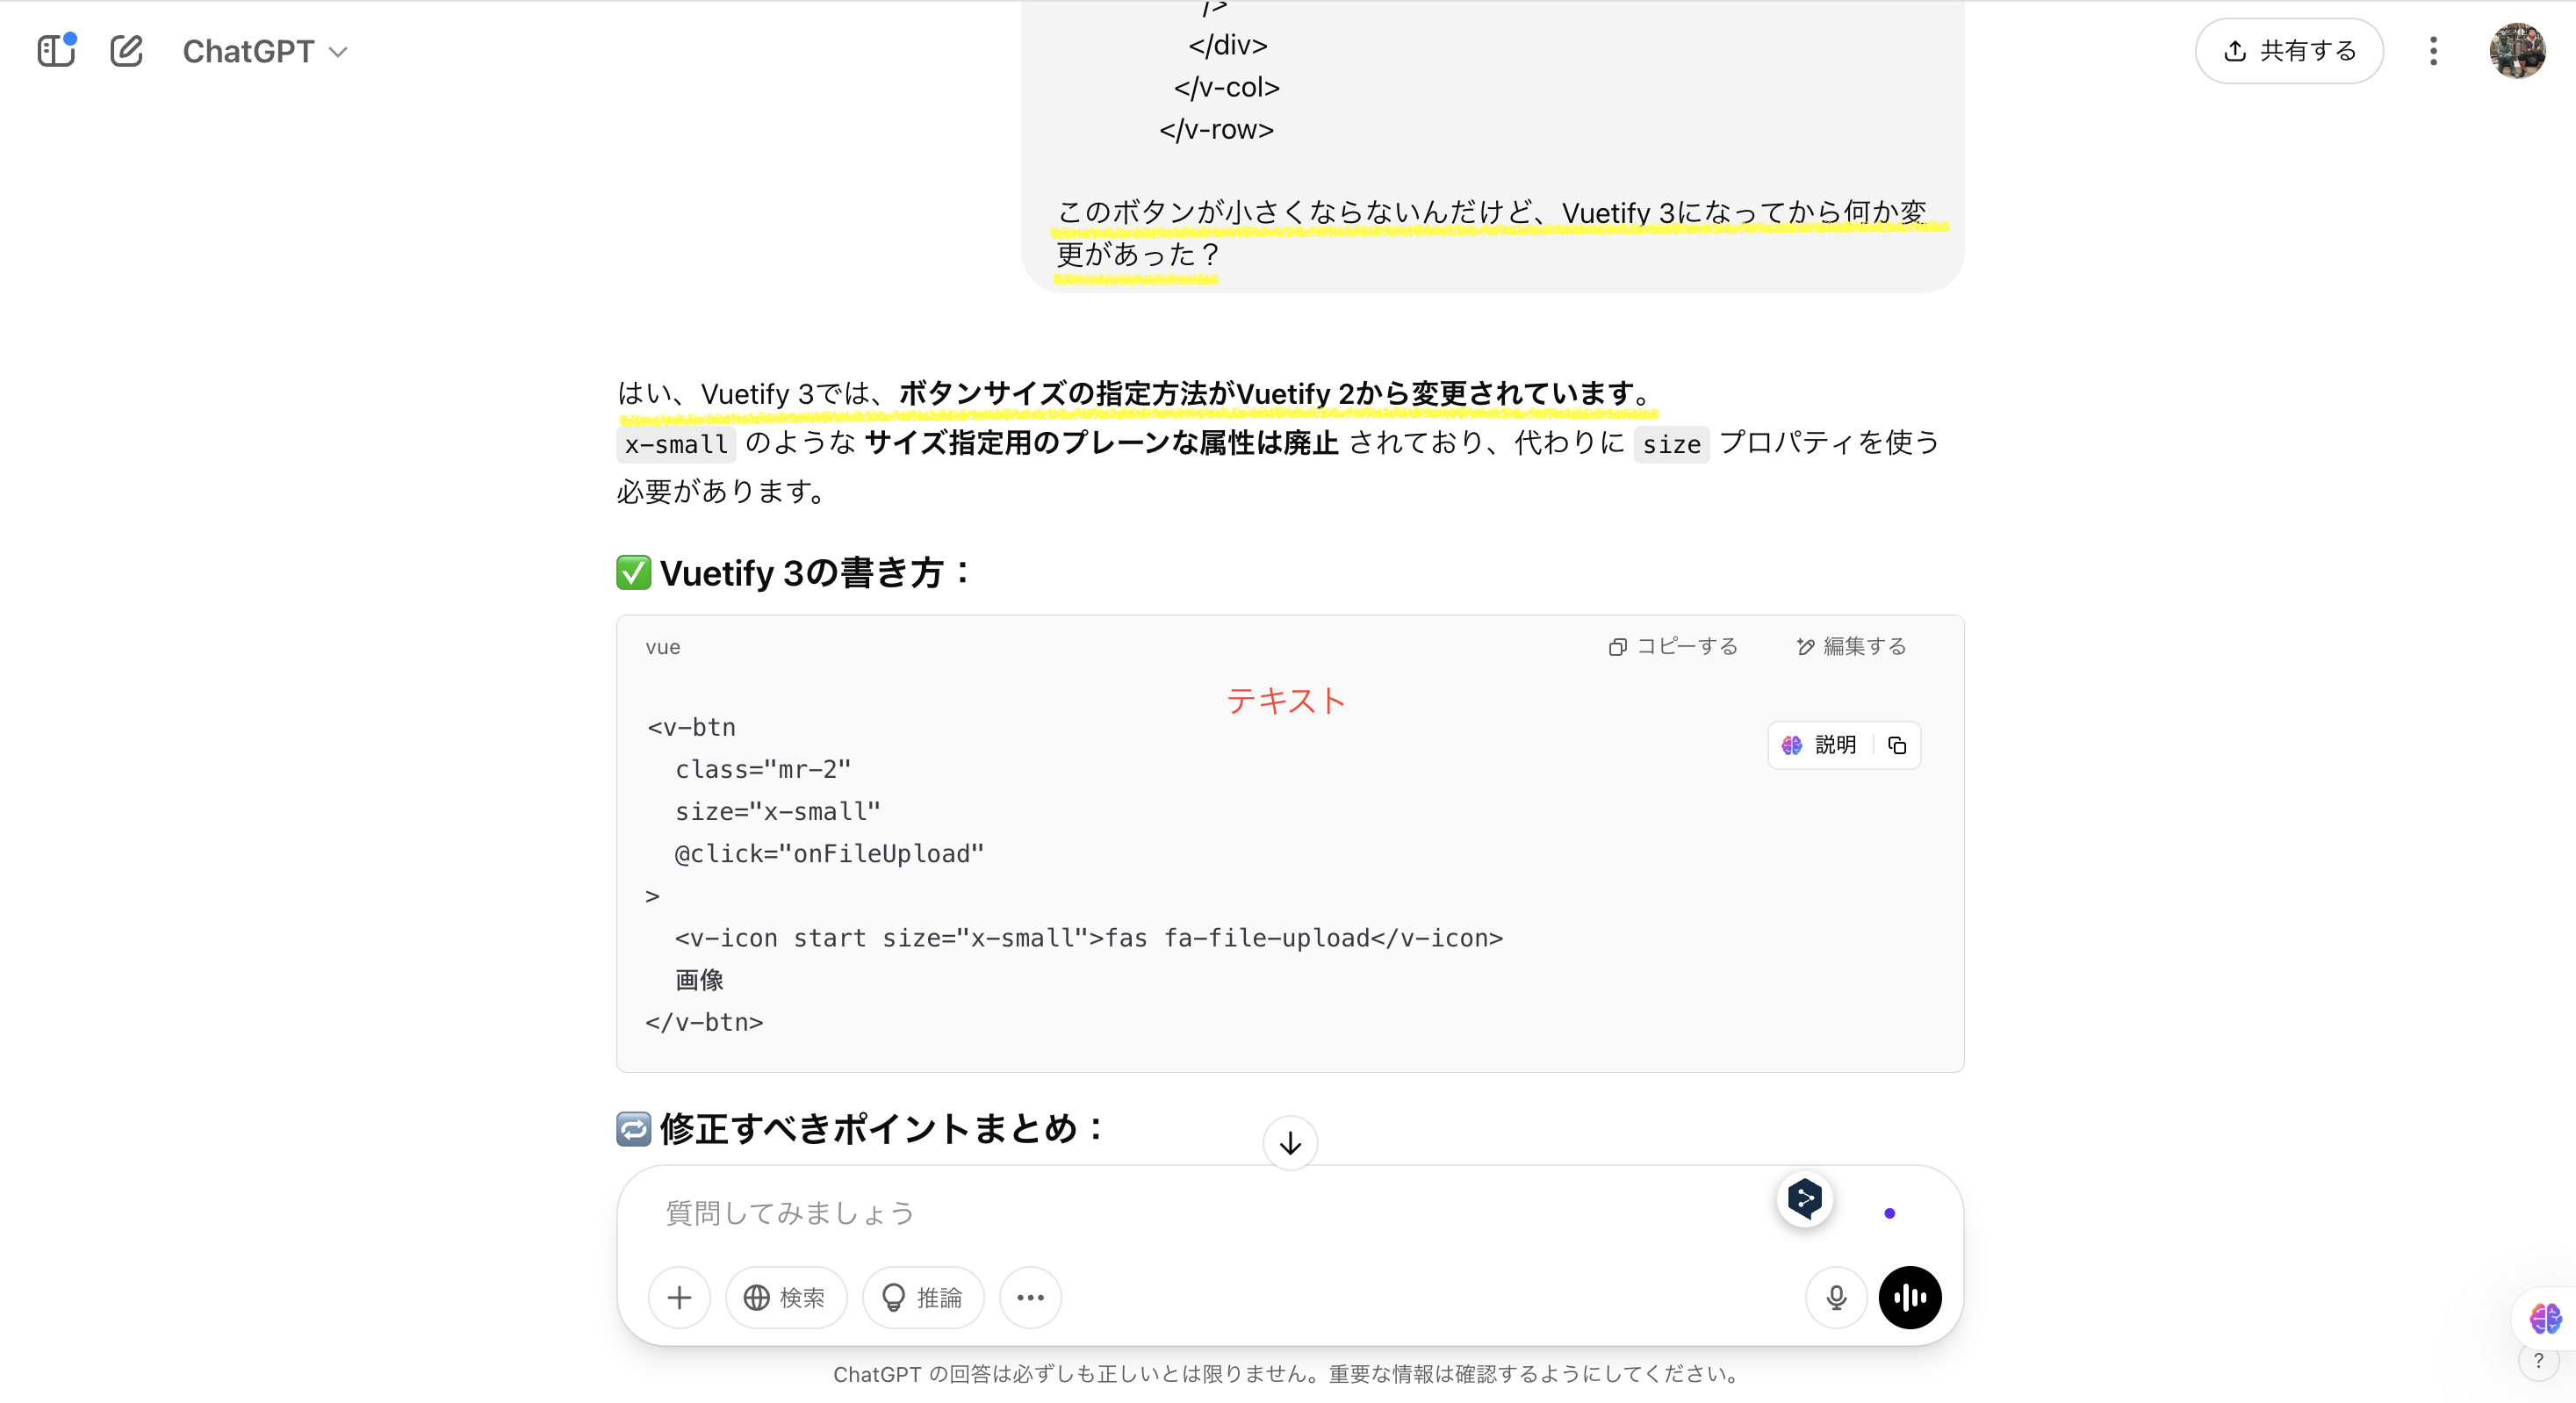Open the help question mark button
This screenshot has width=2576, height=1403.
coord(2538,1361)
